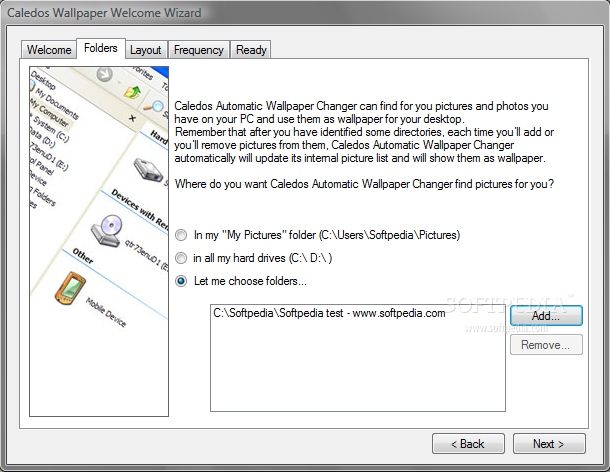Click the Remove... button
Screen dimensions: 610x472
pyautogui.click(x=546, y=345)
